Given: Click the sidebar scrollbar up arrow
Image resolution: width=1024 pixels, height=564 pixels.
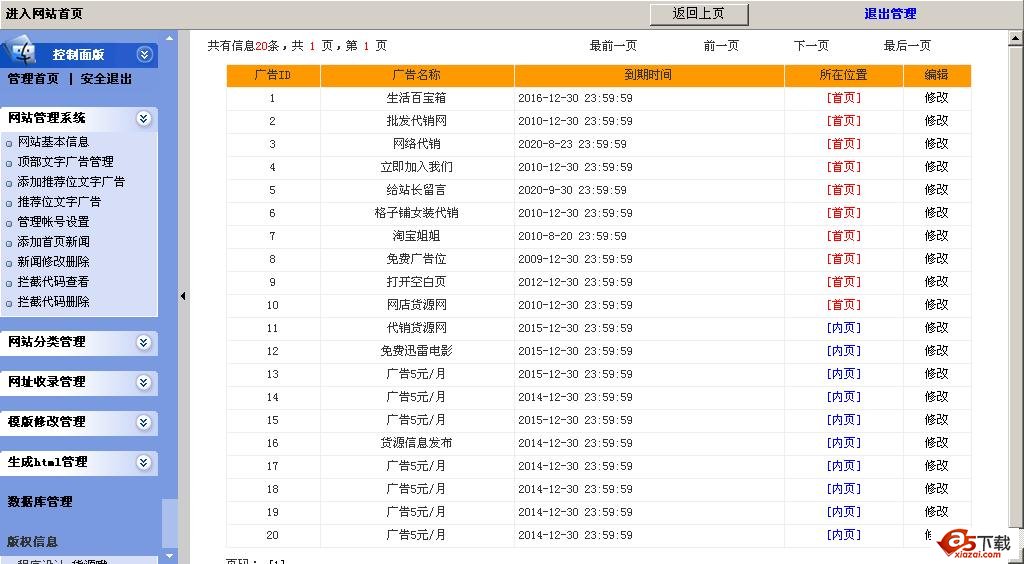Looking at the screenshot, I should (x=170, y=39).
